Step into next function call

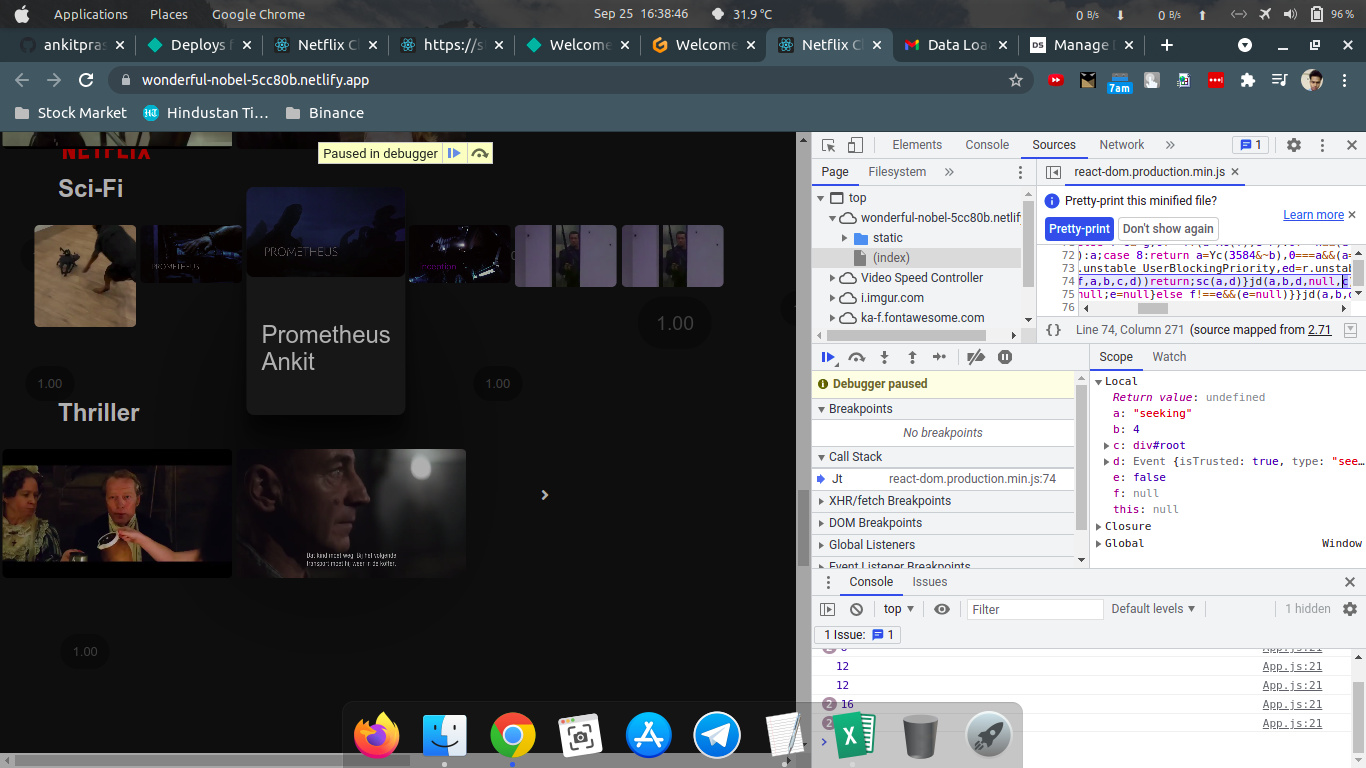point(885,357)
